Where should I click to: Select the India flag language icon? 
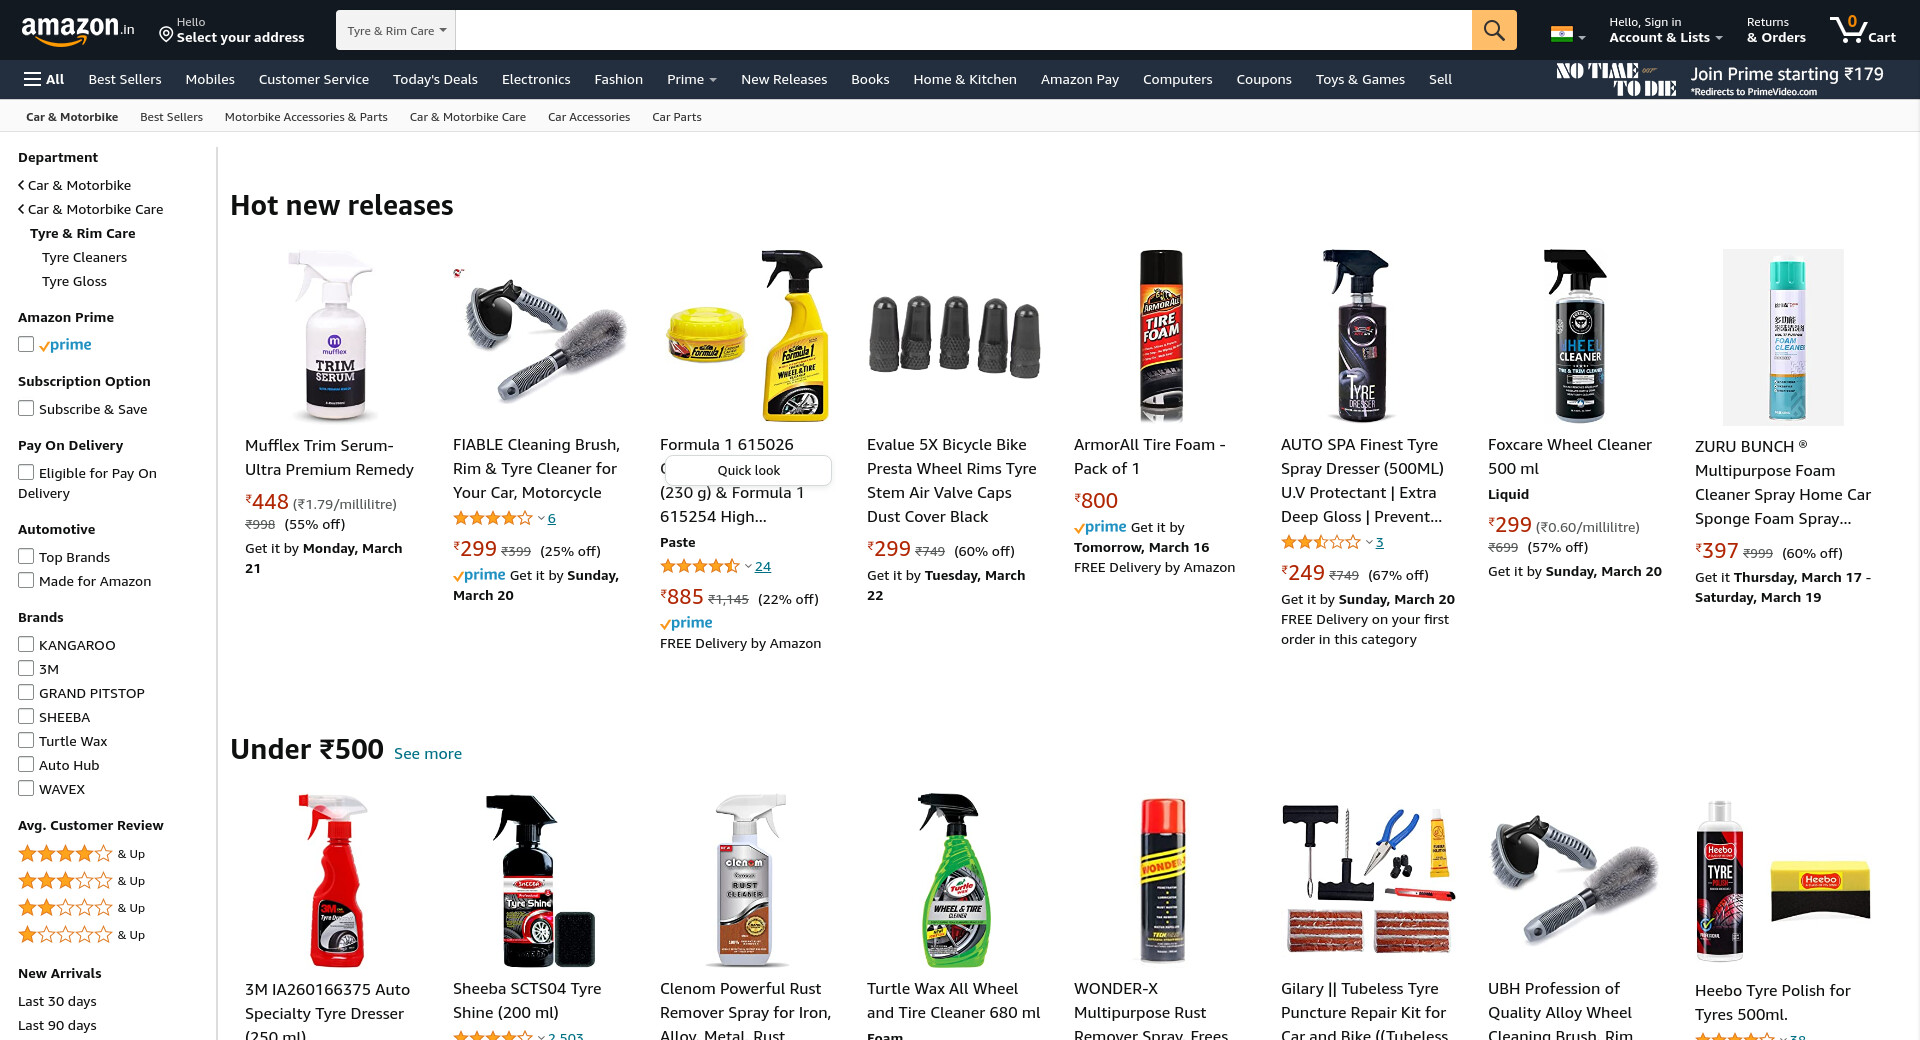(1568, 34)
